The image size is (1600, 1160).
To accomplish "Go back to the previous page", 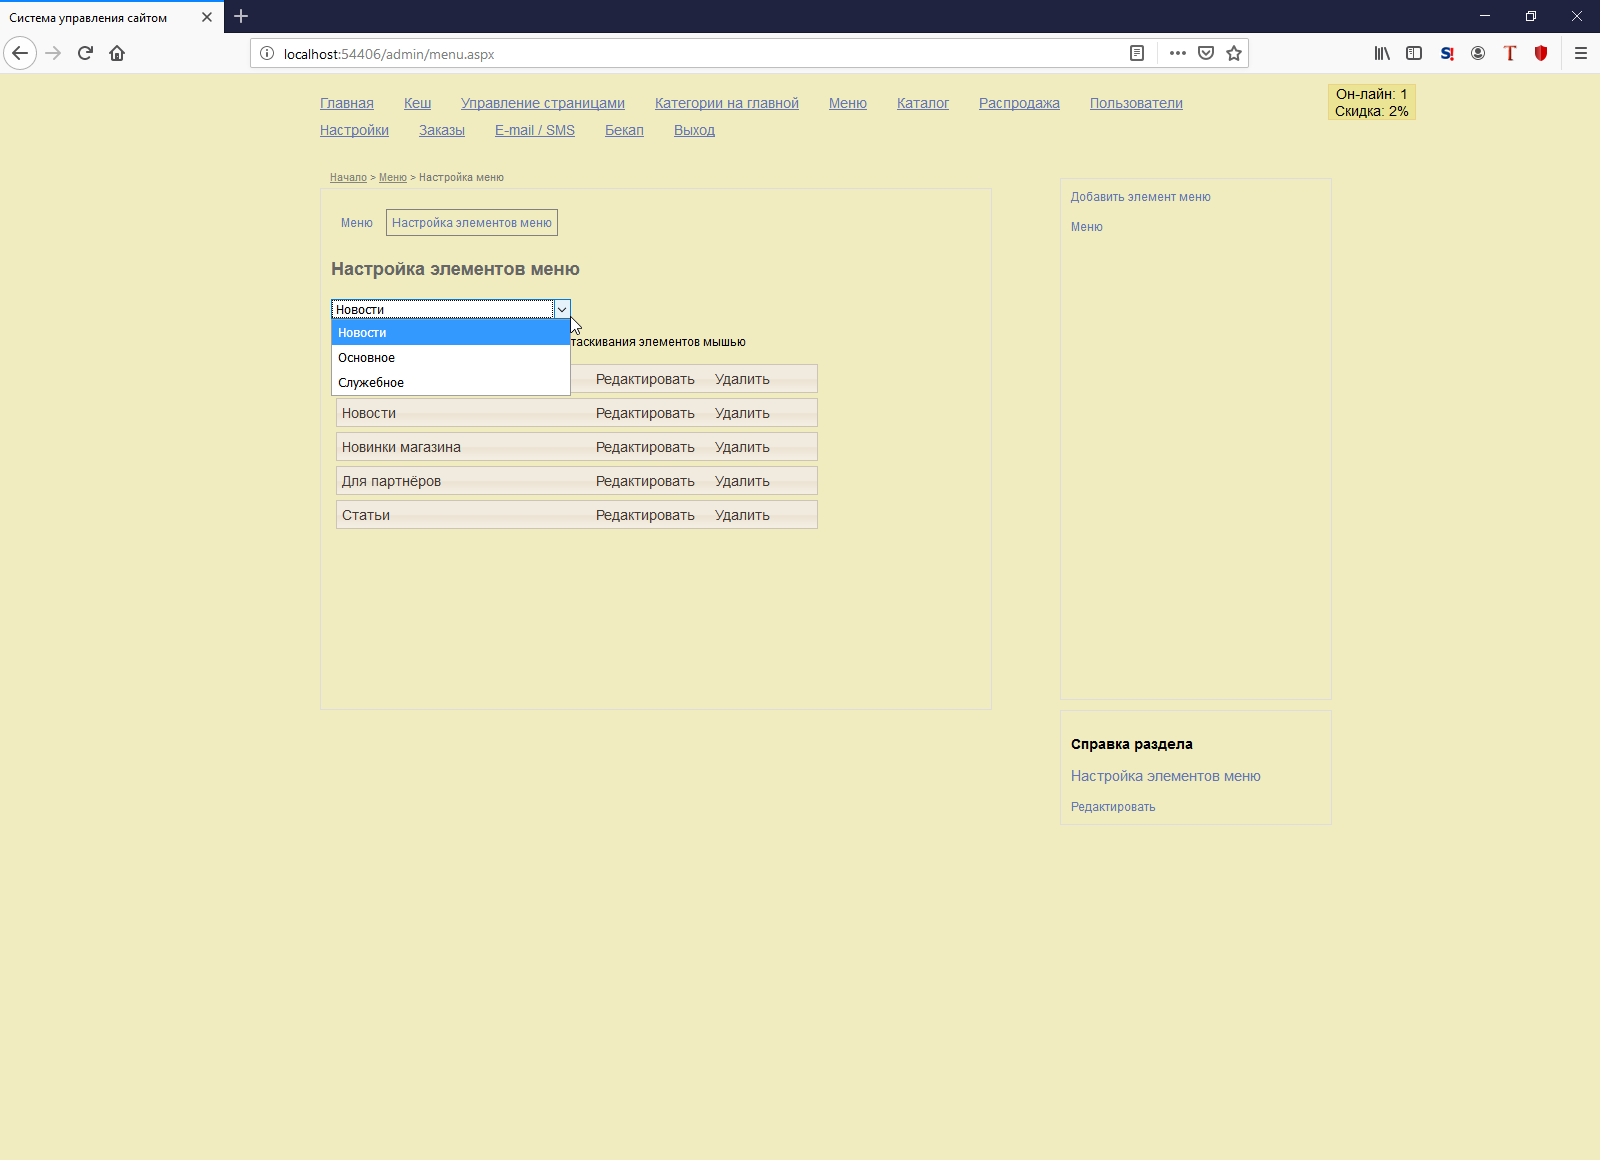I will [x=20, y=53].
